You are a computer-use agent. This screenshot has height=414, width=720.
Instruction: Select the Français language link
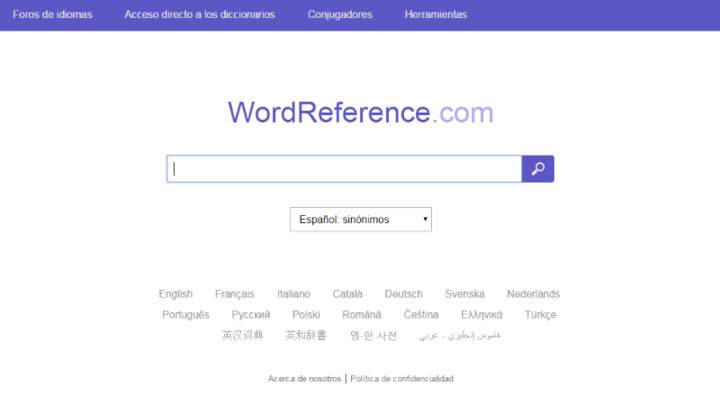click(x=234, y=294)
